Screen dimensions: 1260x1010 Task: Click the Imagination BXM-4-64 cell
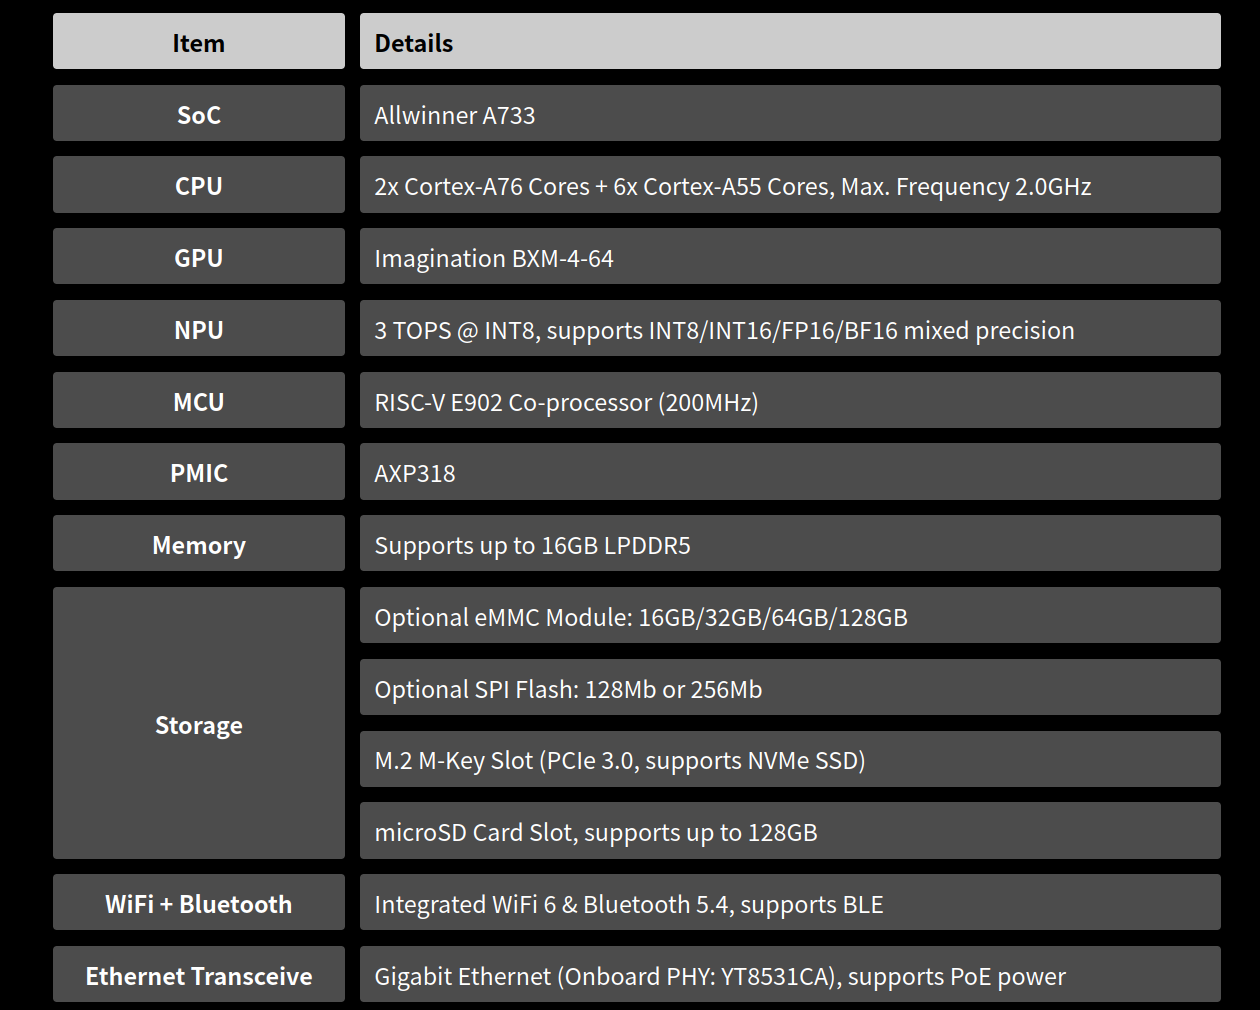click(x=494, y=258)
